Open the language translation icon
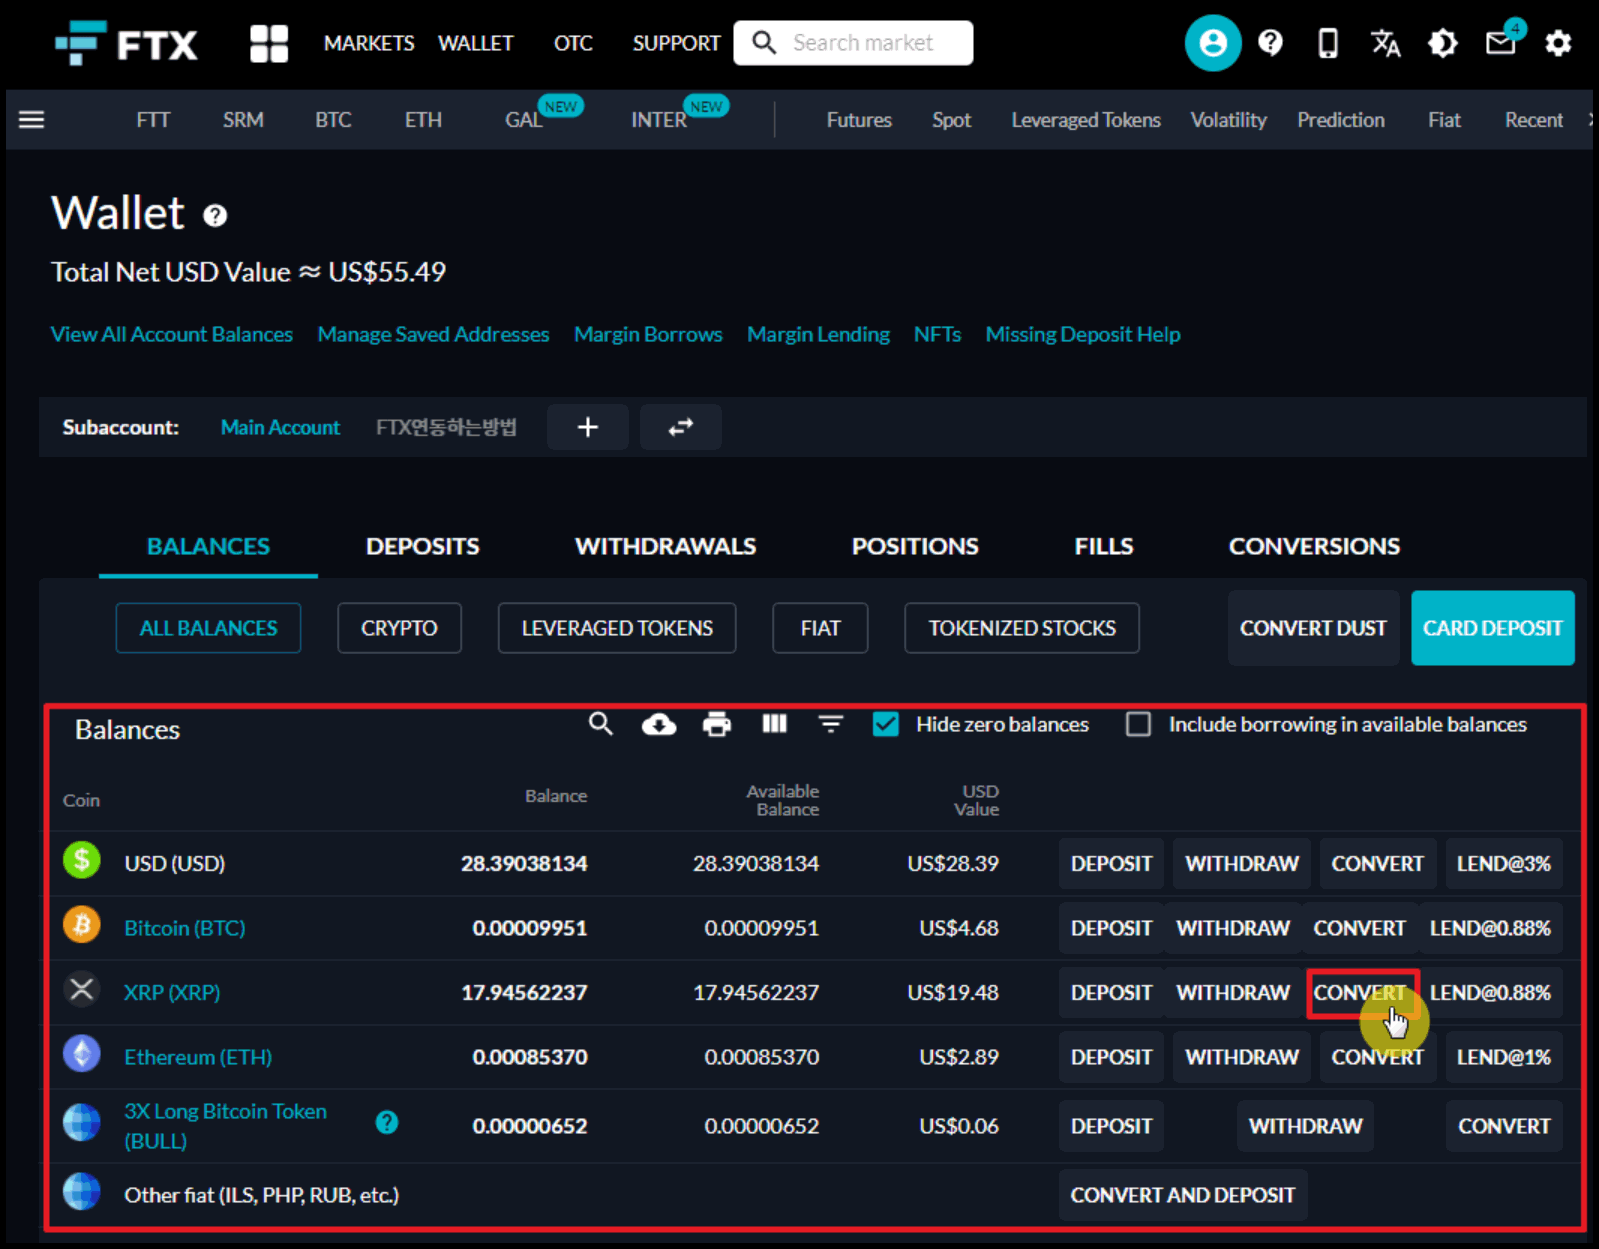 [1385, 43]
